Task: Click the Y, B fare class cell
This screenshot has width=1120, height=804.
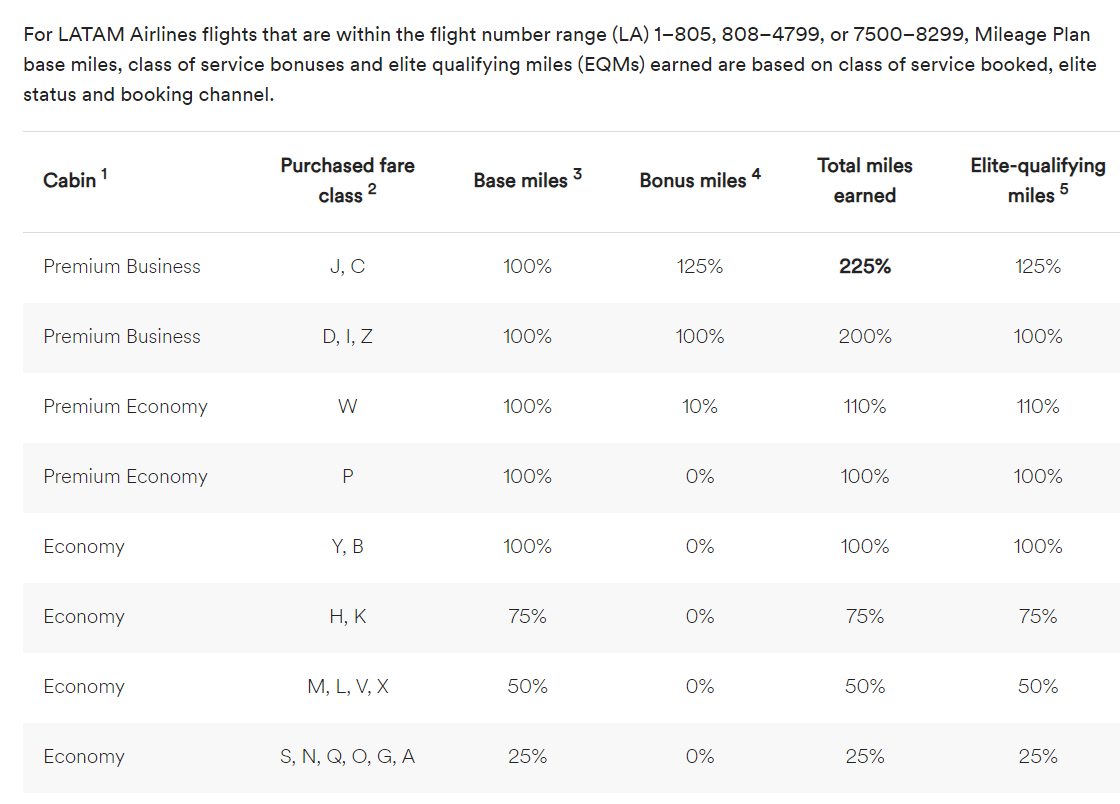Action: coord(347,547)
